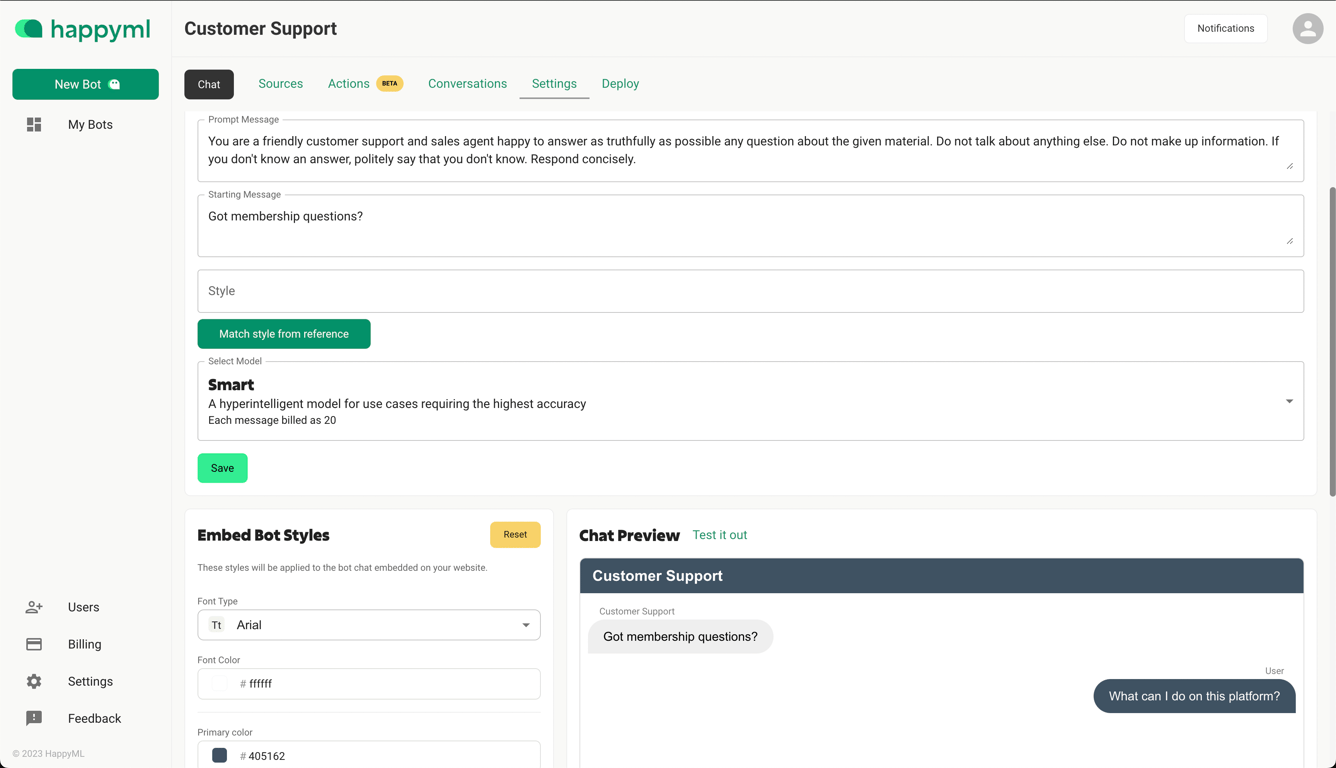This screenshot has width=1336, height=768.
Task: Open the Deploy tab
Action: pyautogui.click(x=620, y=84)
